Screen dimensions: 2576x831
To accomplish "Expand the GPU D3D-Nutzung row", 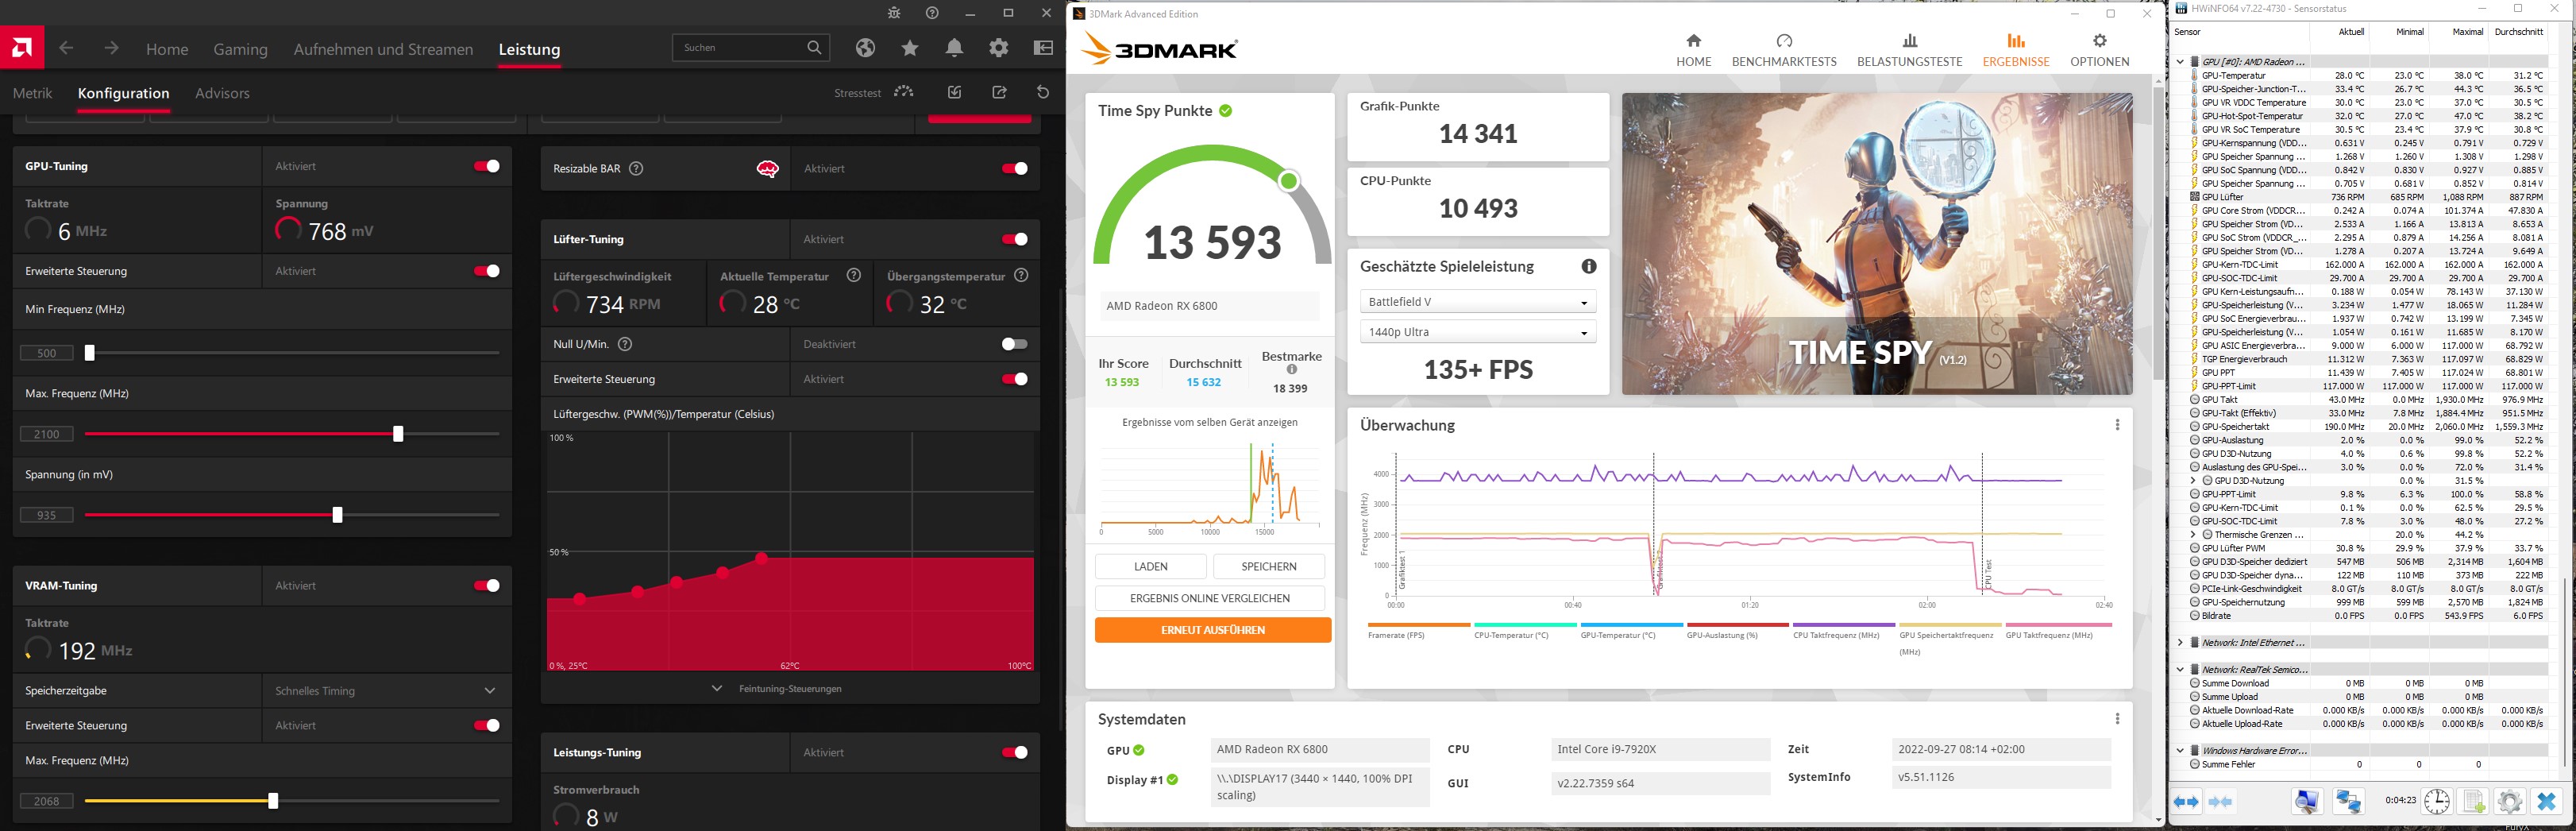I will point(2193,481).
